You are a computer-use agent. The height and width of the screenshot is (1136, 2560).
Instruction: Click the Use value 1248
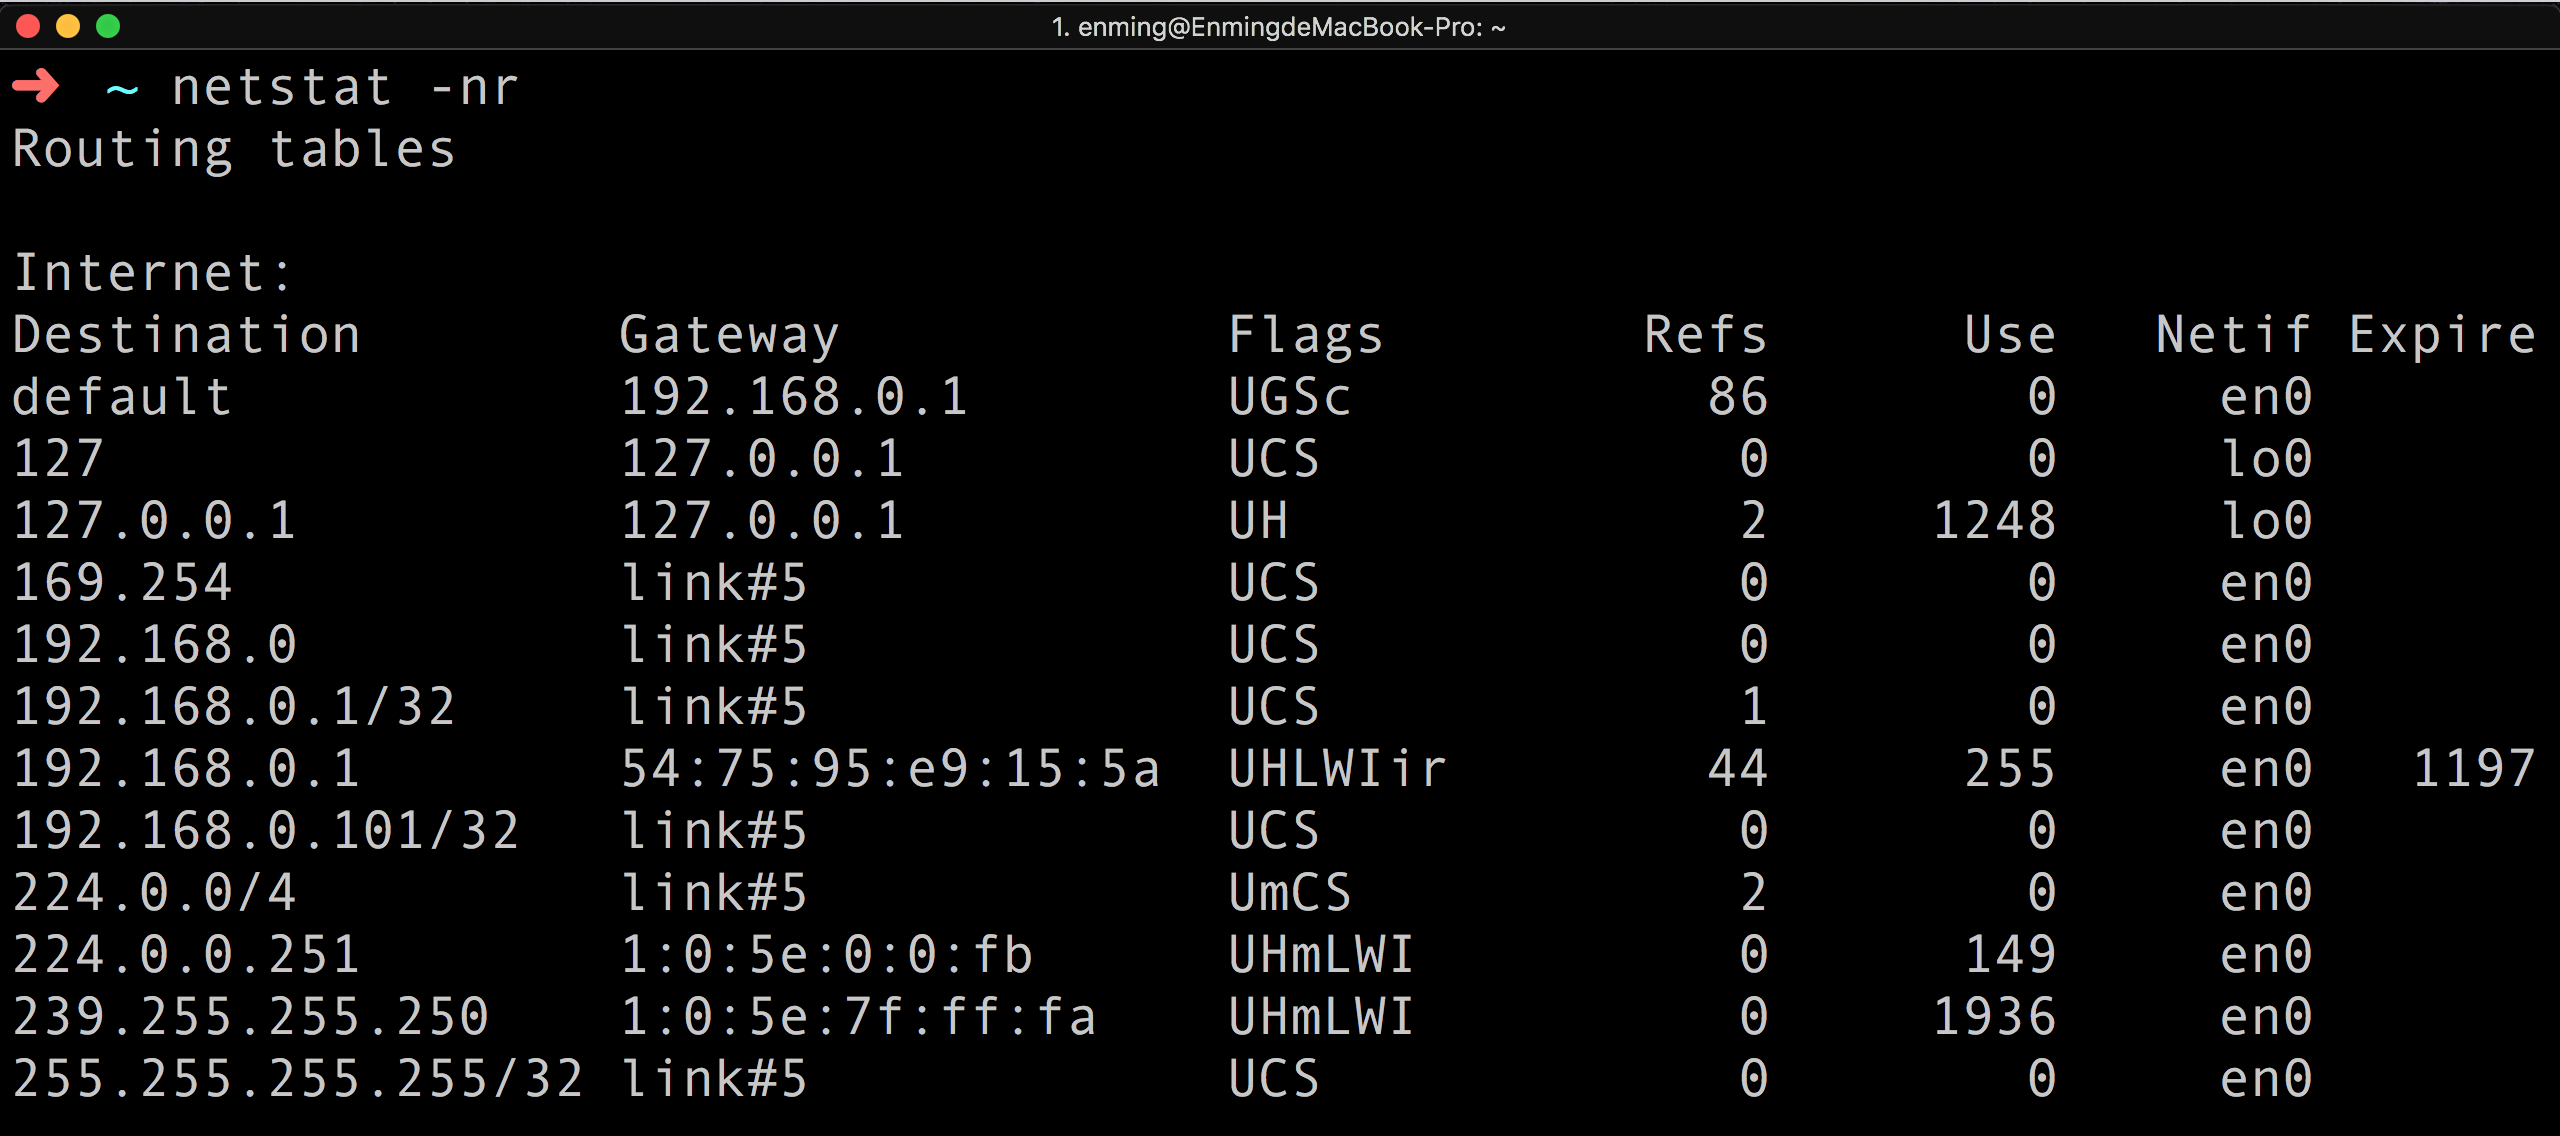pos(1994,521)
